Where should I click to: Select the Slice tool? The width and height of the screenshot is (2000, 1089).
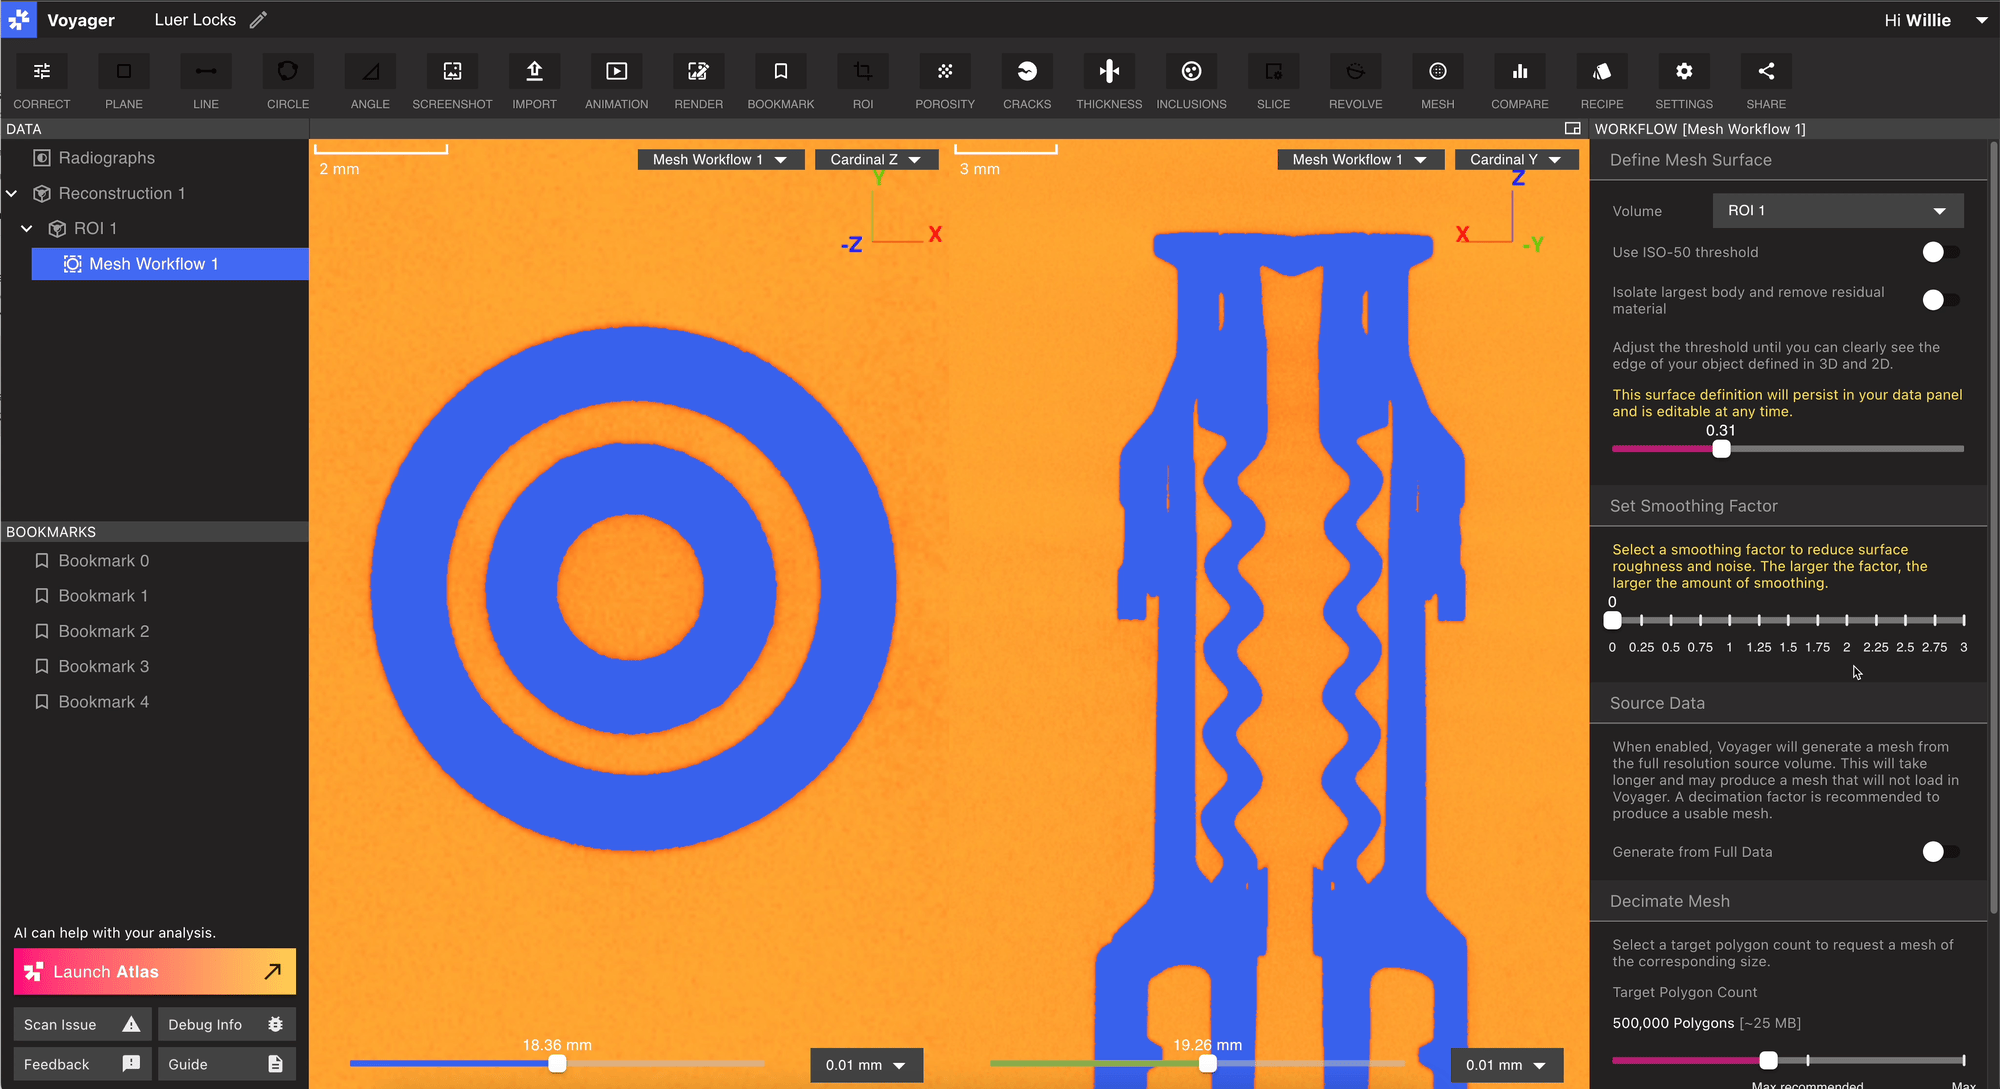click(1273, 80)
